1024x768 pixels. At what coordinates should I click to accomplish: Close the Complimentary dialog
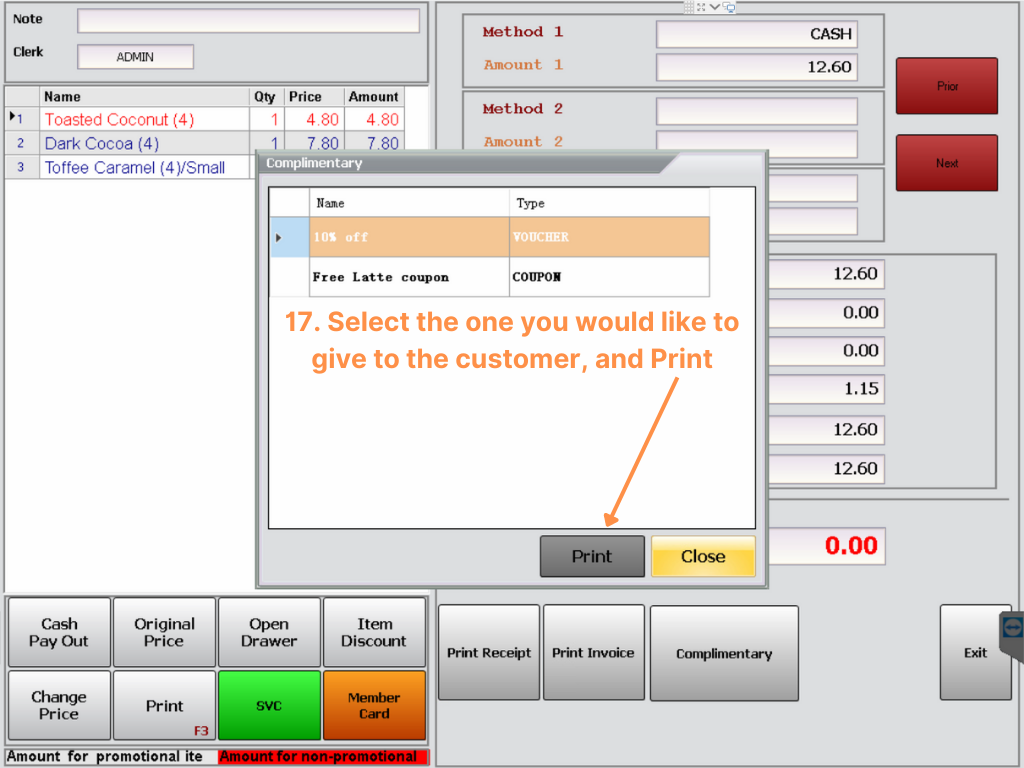(x=703, y=557)
